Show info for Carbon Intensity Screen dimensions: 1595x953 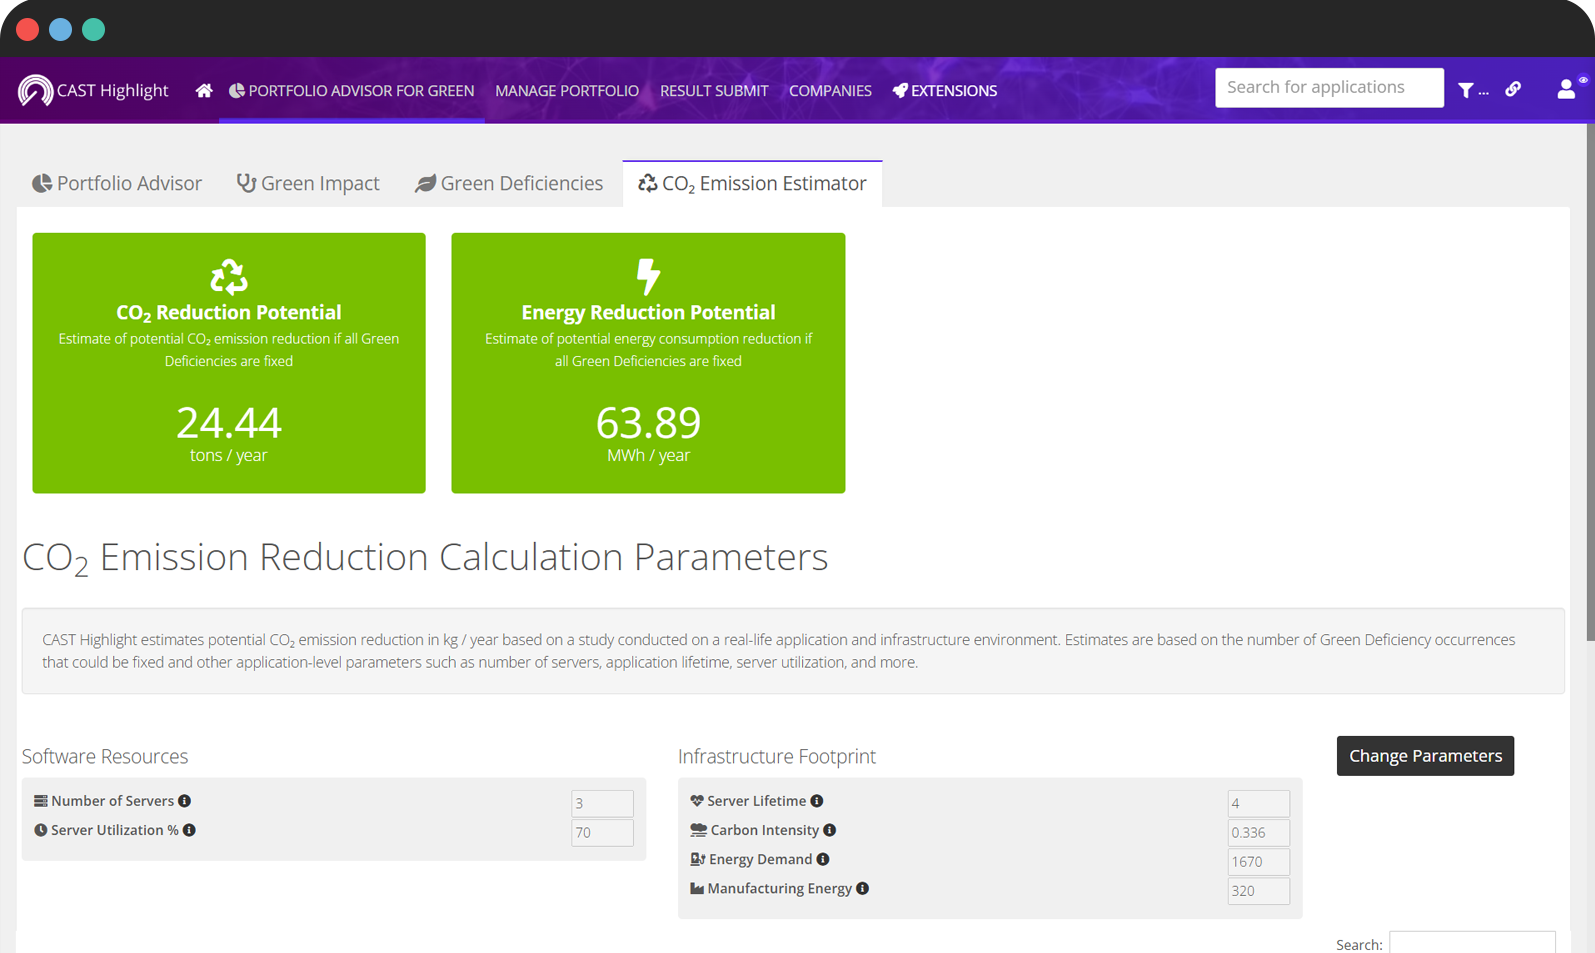coord(830,830)
